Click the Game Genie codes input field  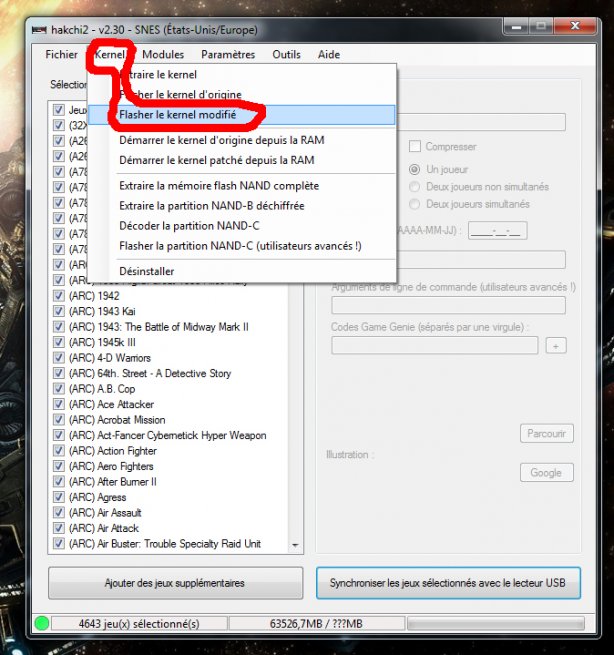click(x=434, y=346)
